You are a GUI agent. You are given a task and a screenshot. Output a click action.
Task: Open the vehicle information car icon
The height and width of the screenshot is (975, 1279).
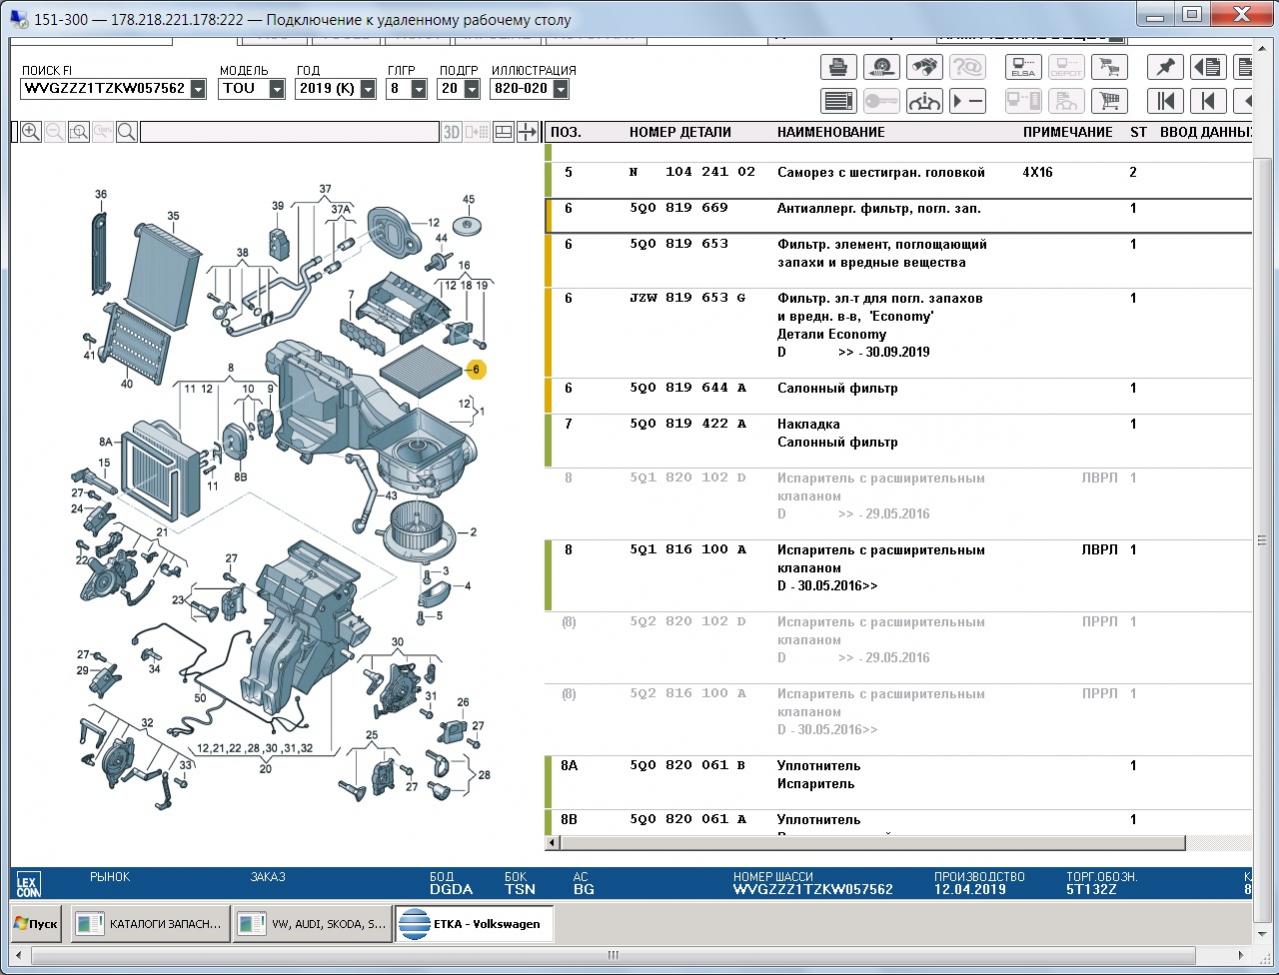click(x=924, y=101)
